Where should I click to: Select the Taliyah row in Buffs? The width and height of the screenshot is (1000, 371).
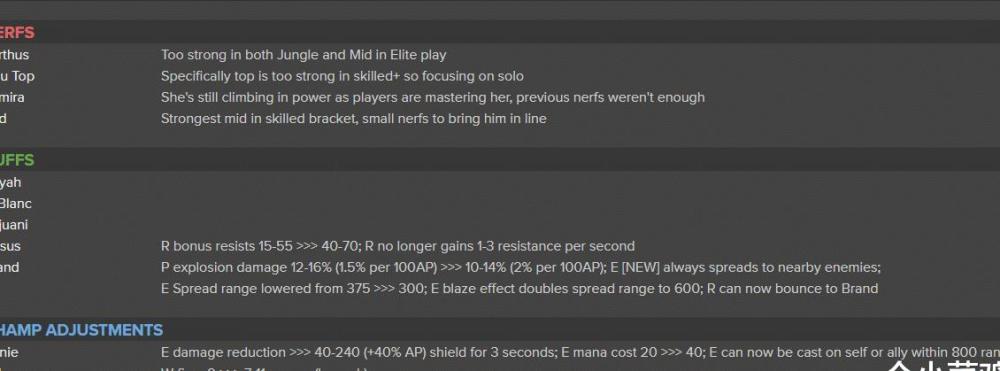[x=11, y=182]
